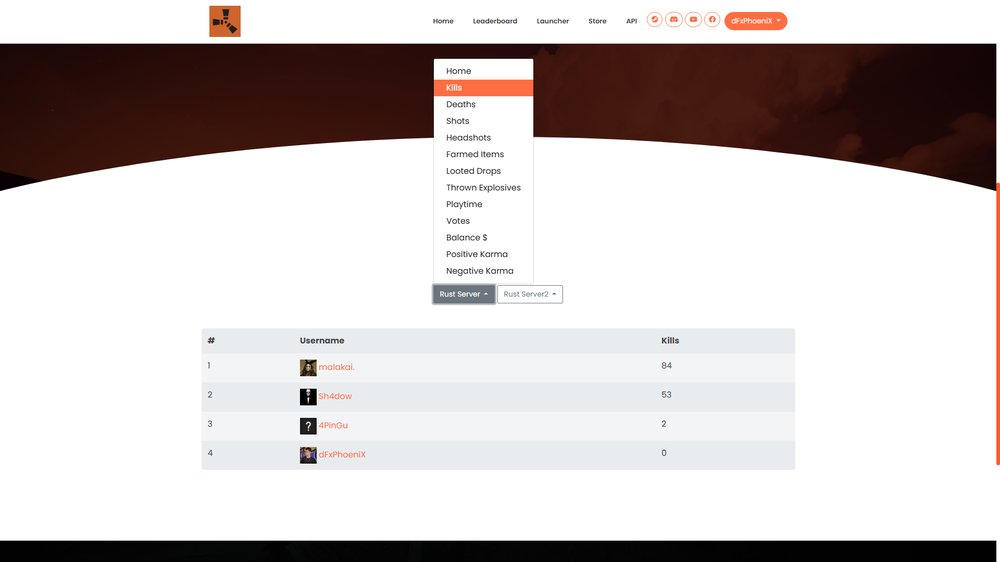The height and width of the screenshot is (562, 1000).
Task: Click kill count 2 in 4PinGu's row
Action: (664, 424)
